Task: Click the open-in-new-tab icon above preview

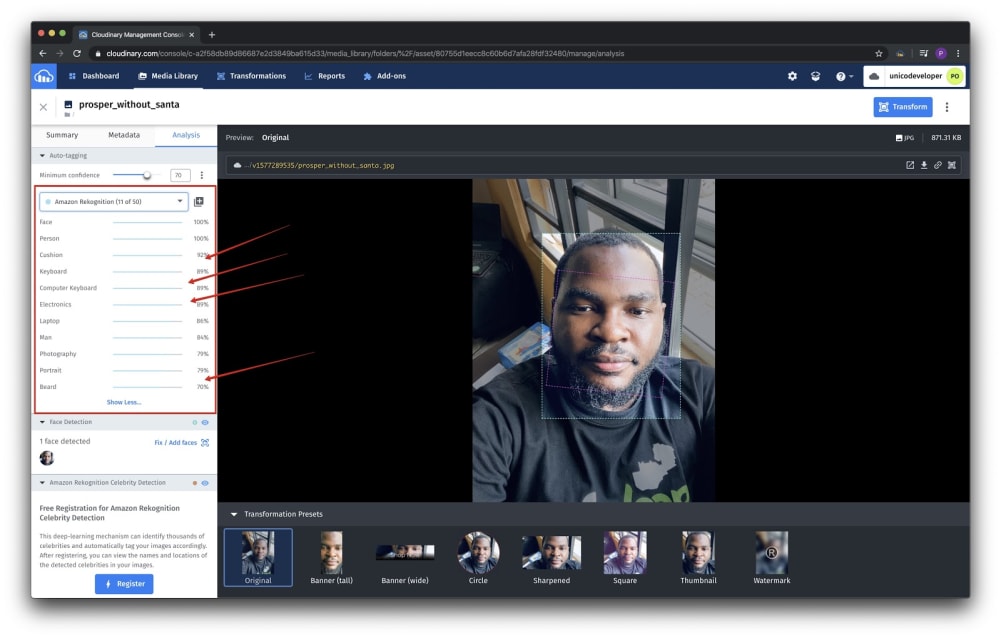Action: tap(909, 165)
